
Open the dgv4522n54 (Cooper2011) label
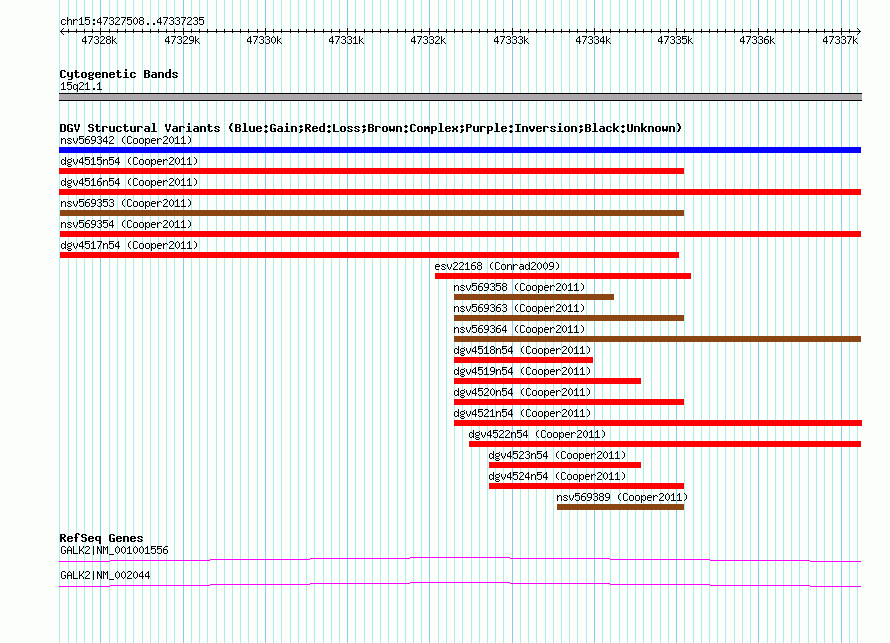[x=538, y=434]
